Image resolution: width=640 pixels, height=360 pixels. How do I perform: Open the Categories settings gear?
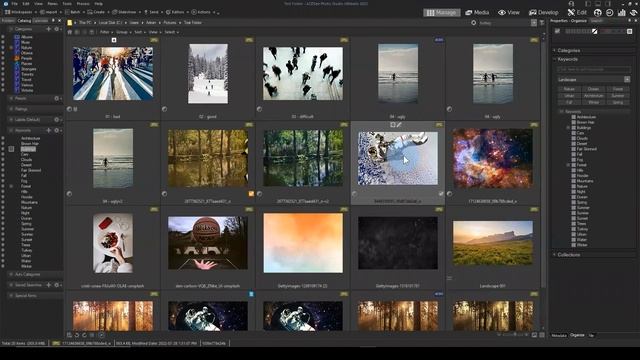57,29
